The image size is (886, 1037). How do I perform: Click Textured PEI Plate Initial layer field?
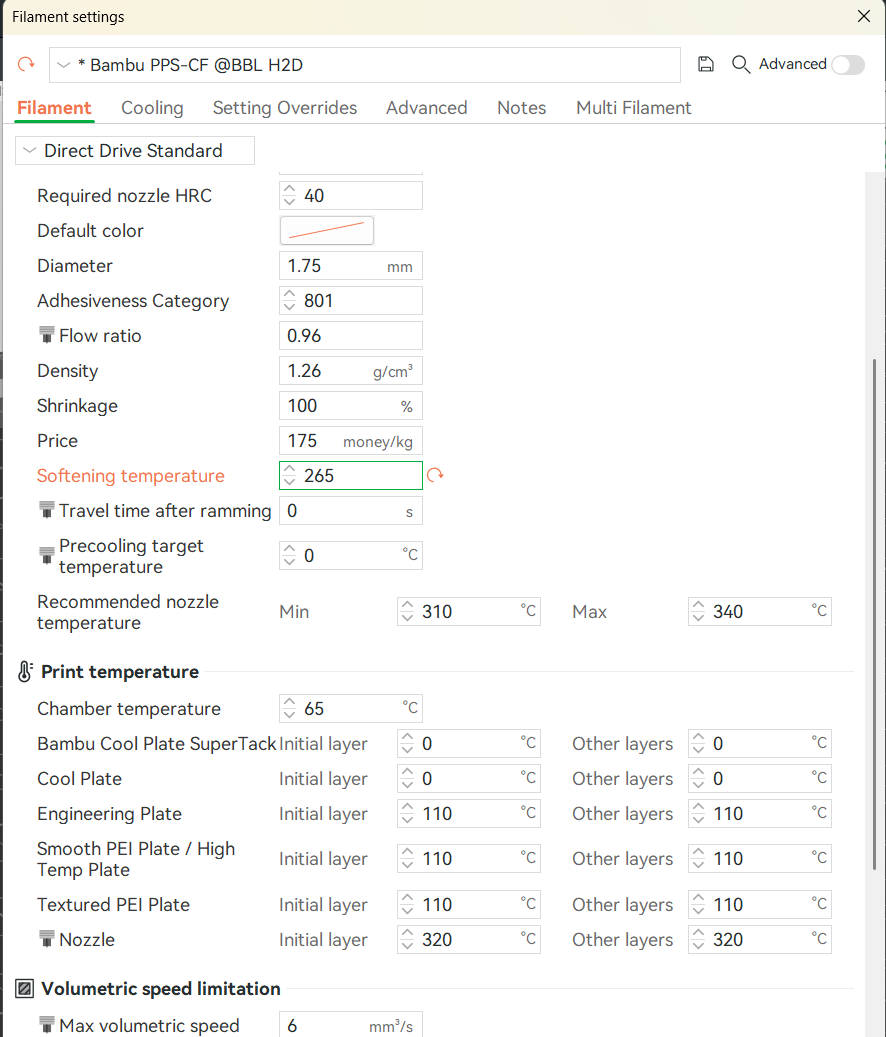(x=469, y=905)
